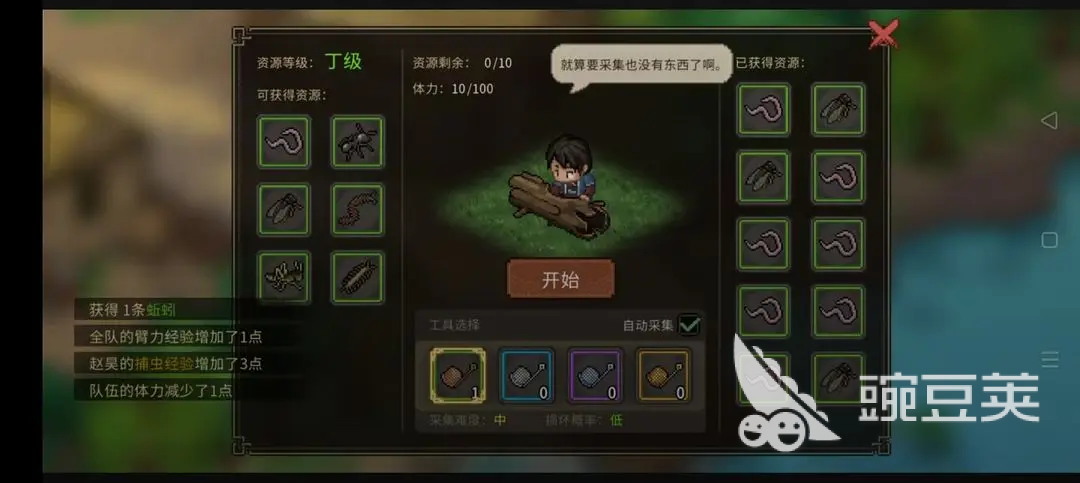Select the dark millipede resource icon
Image resolution: width=1080 pixels, height=483 pixels.
pyautogui.click(x=357, y=277)
